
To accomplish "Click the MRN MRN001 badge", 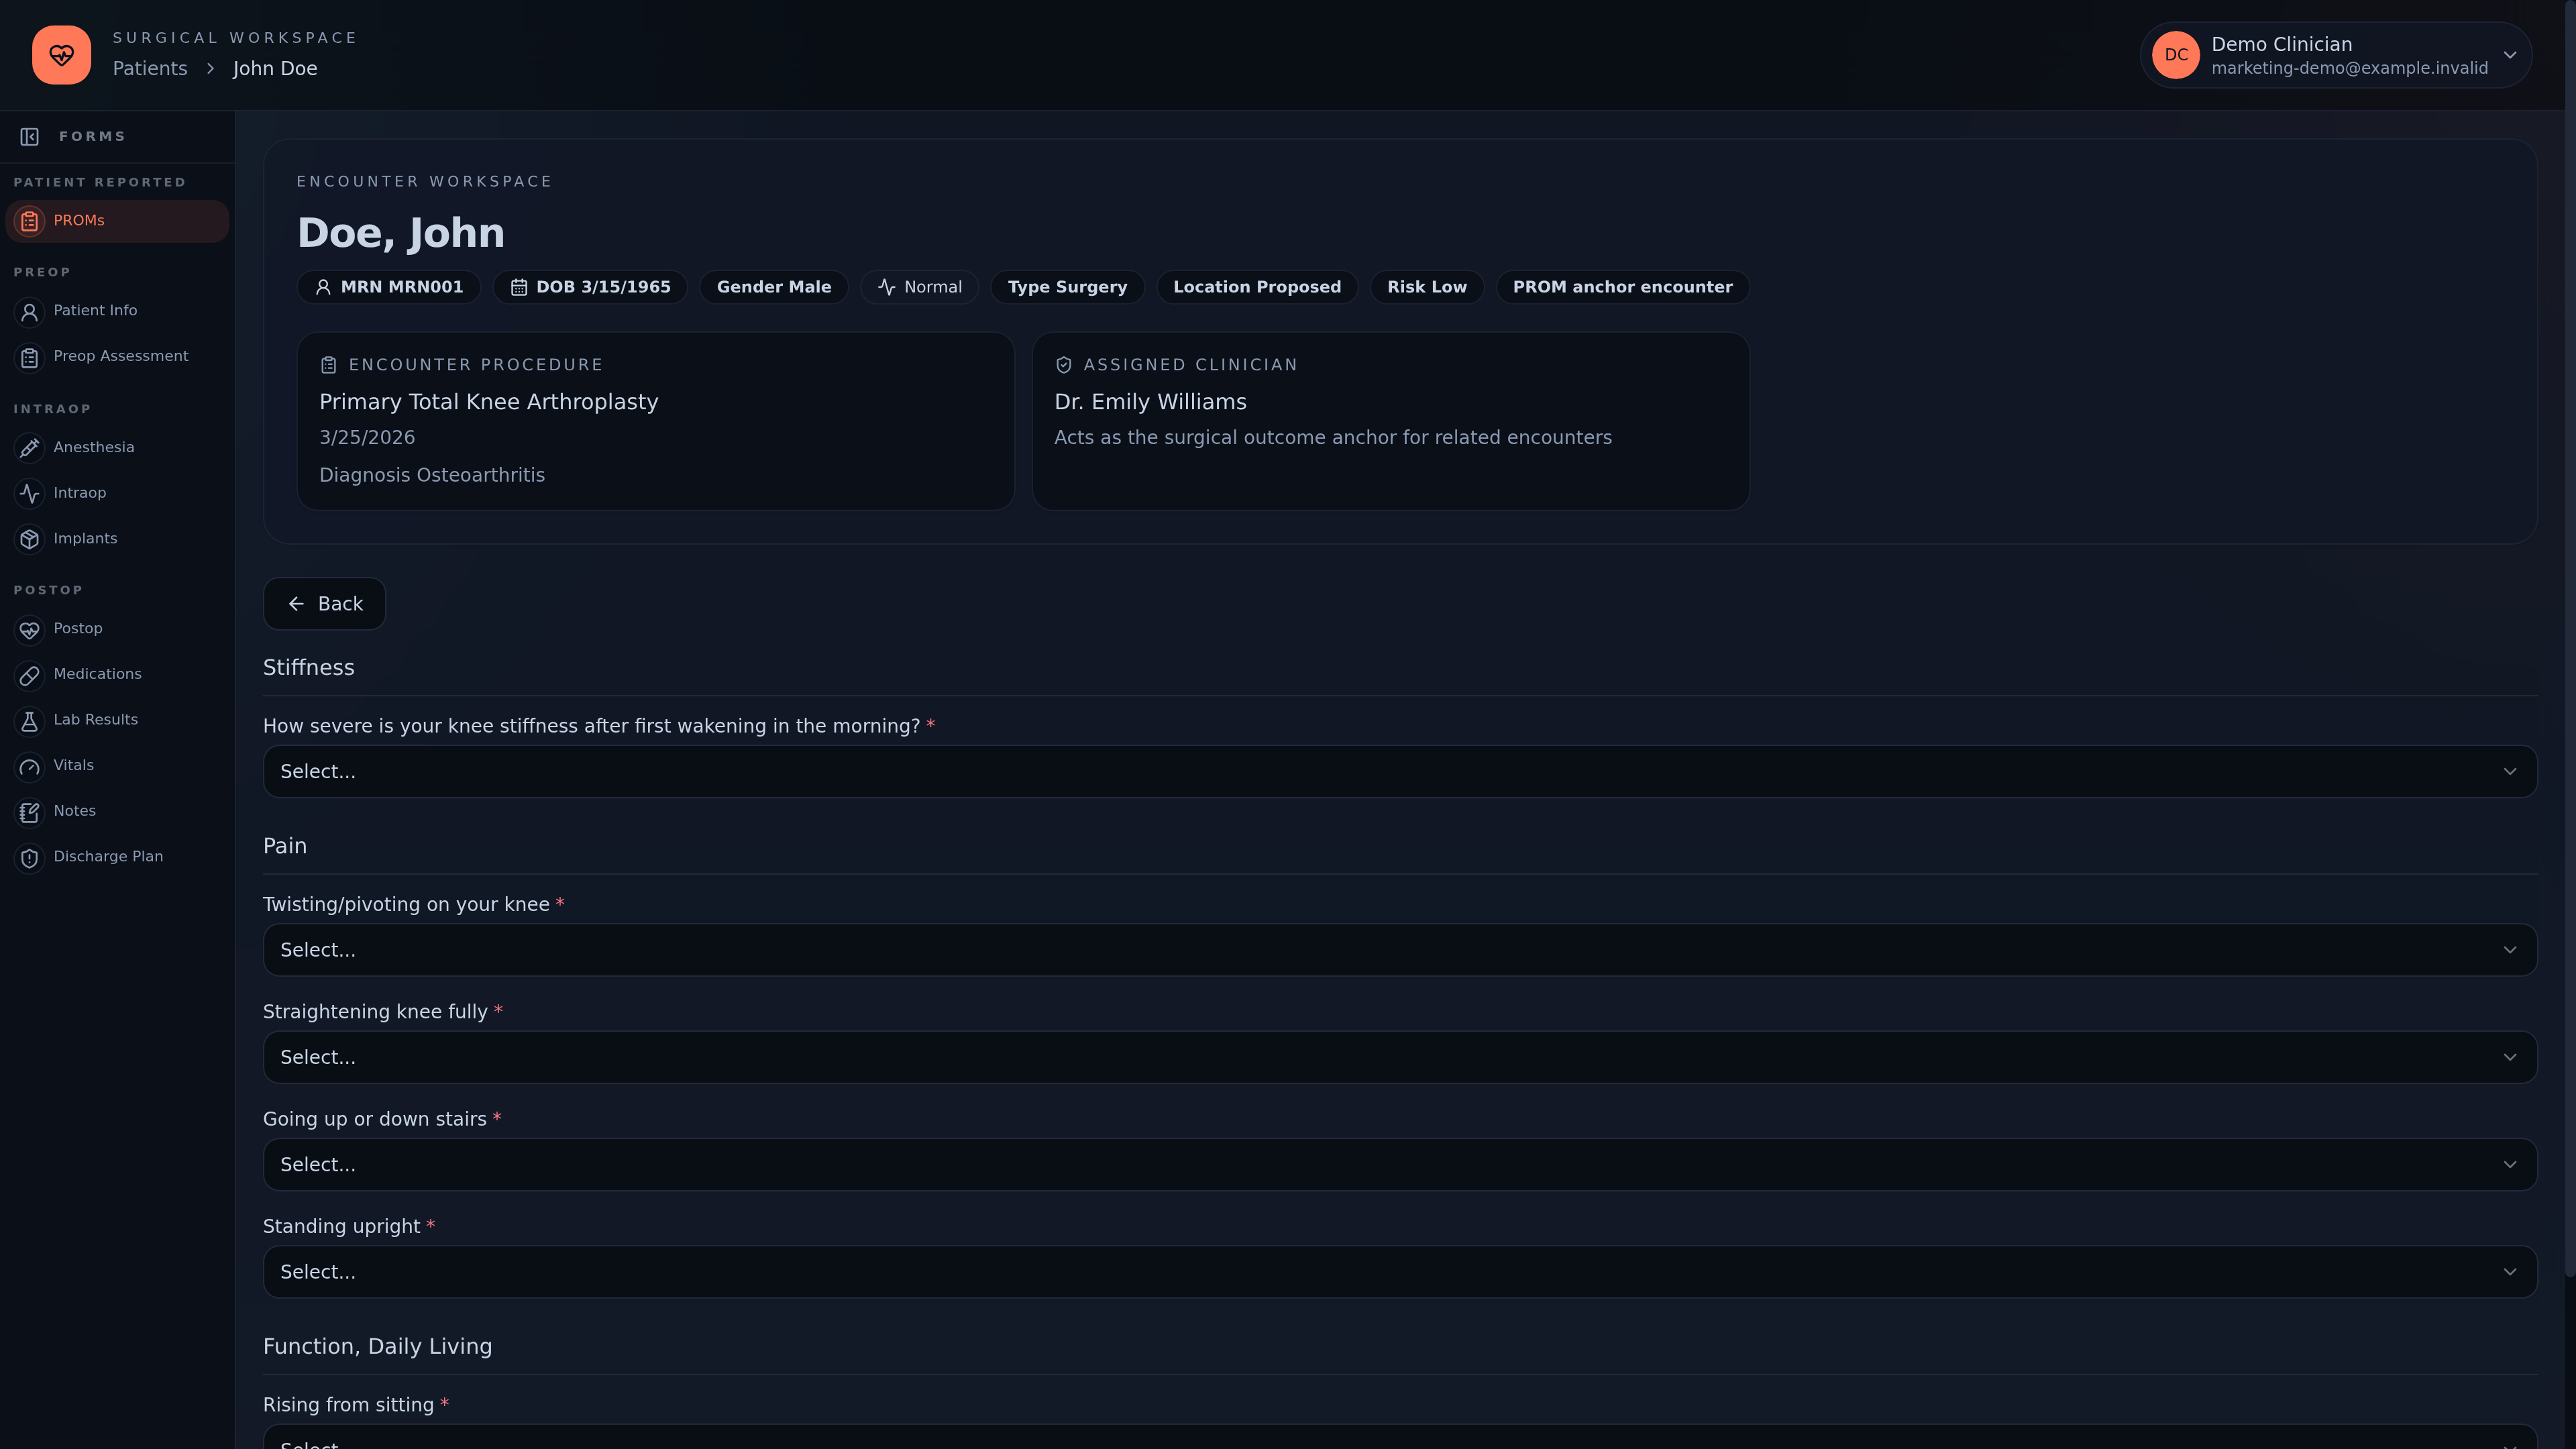I will pyautogui.click(x=389, y=287).
